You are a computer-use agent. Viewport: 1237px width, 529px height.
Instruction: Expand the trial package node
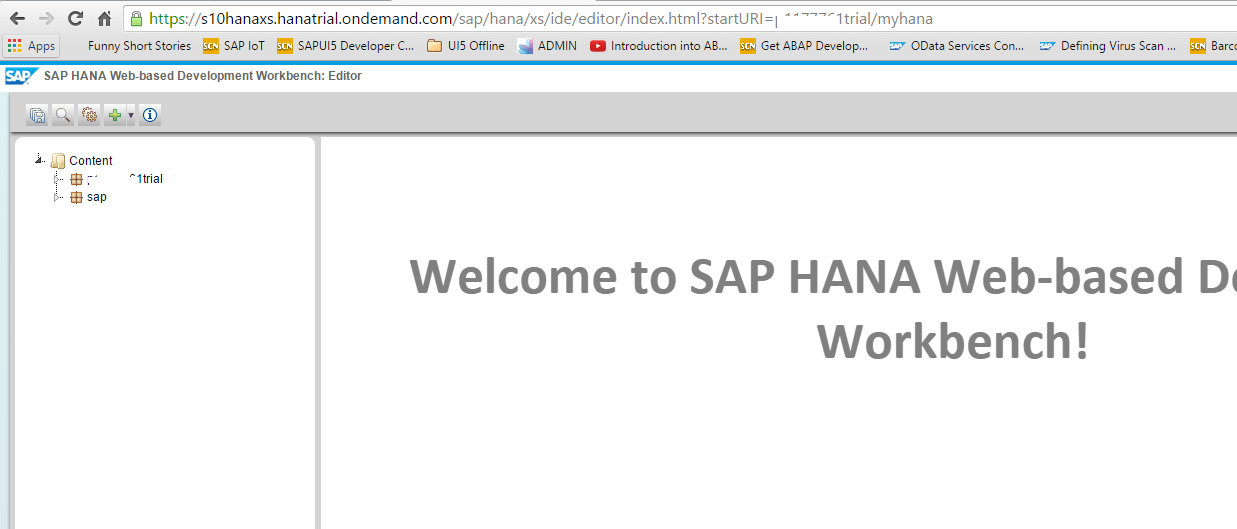coord(57,179)
